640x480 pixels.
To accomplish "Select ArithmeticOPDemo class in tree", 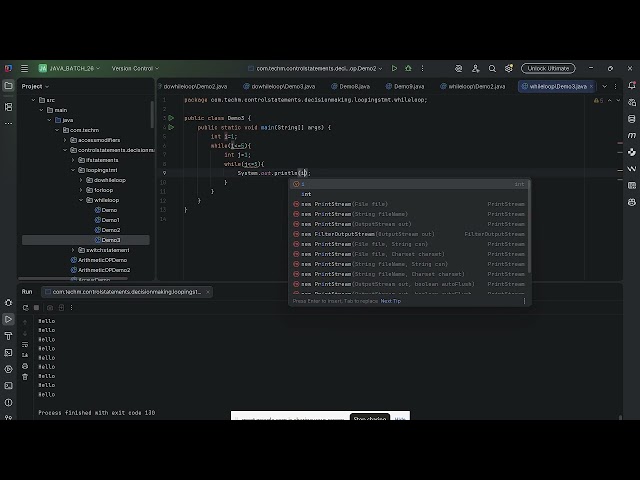I will coord(98,260).
